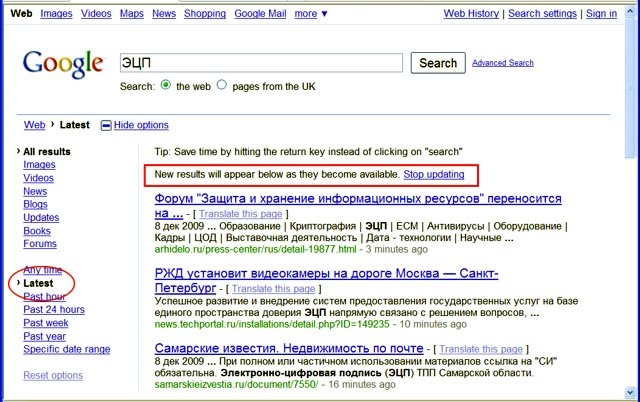
Task: Open Google Mail link
Action: [x=260, y=14]
